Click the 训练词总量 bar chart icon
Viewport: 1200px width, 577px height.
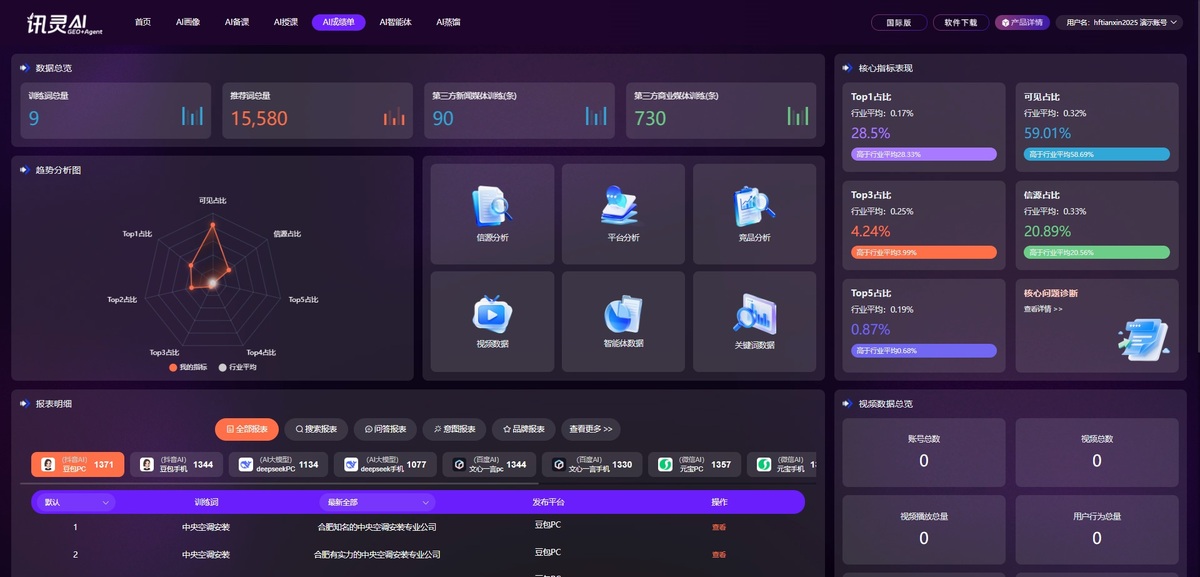(x=192, y=116)
